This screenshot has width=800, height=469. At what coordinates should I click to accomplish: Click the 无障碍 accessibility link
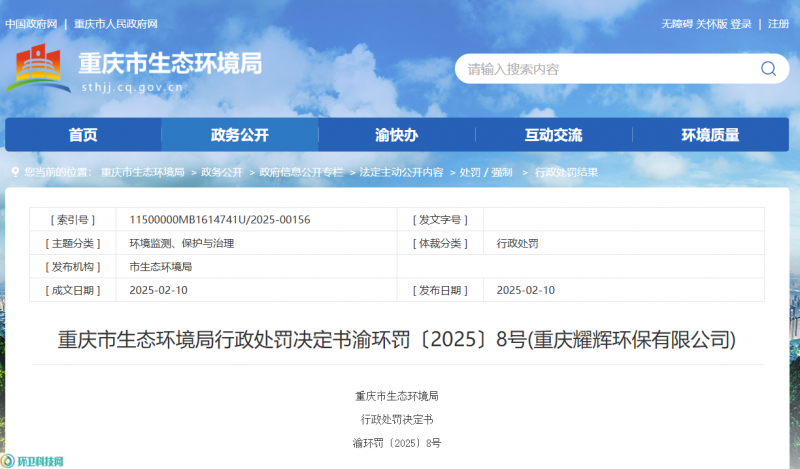click(677, 24)
